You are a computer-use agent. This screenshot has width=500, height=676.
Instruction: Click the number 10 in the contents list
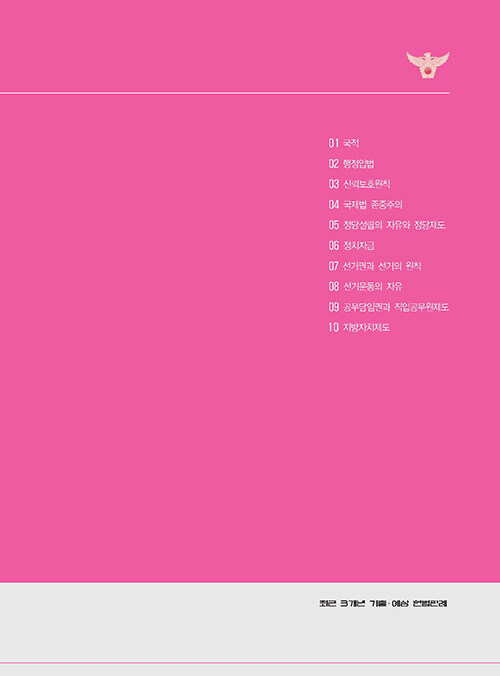coord(334,327)
